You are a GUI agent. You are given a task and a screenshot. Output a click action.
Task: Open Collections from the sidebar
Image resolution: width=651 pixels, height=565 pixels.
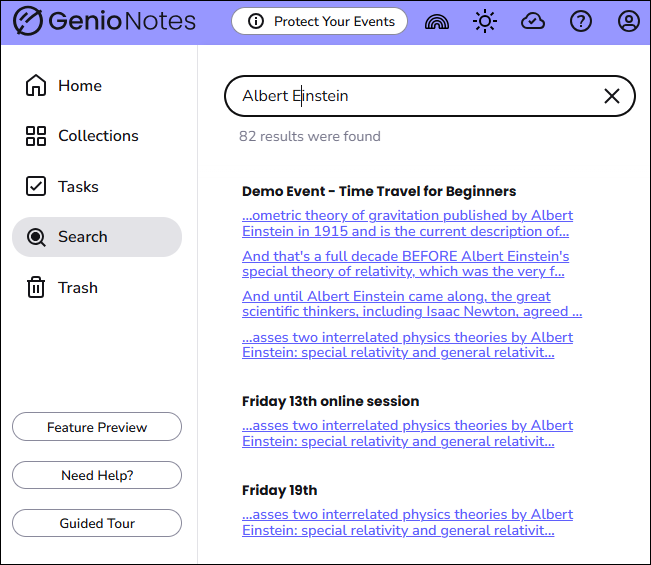[x=97, y=136]
